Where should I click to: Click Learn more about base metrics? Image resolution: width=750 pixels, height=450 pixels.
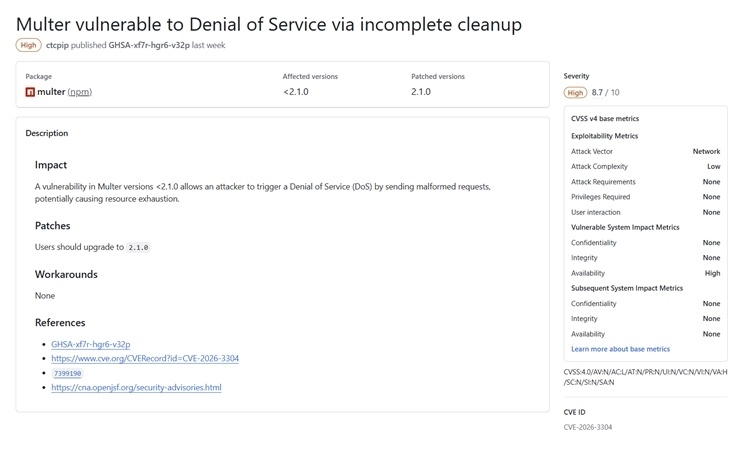(620, 349)
